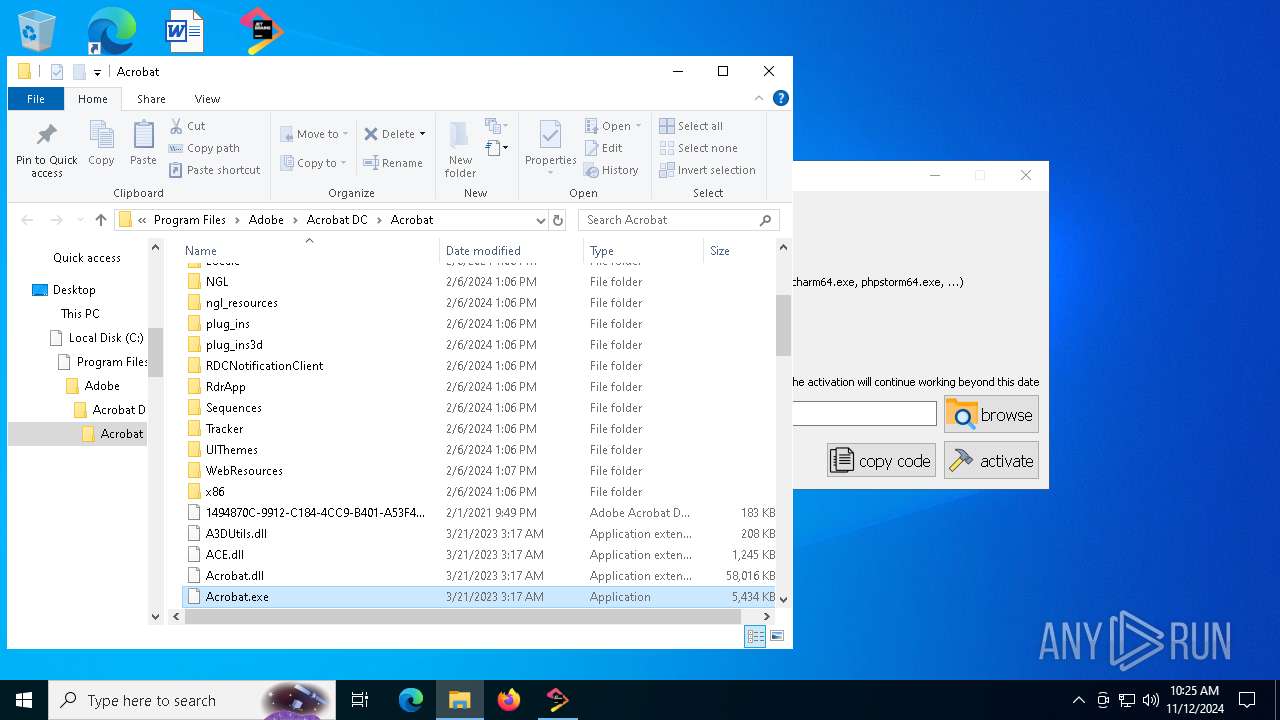The image size is (1280, 720).
Task: Open Microsoft Edge from the taskbar
Action: coord(411,700)
